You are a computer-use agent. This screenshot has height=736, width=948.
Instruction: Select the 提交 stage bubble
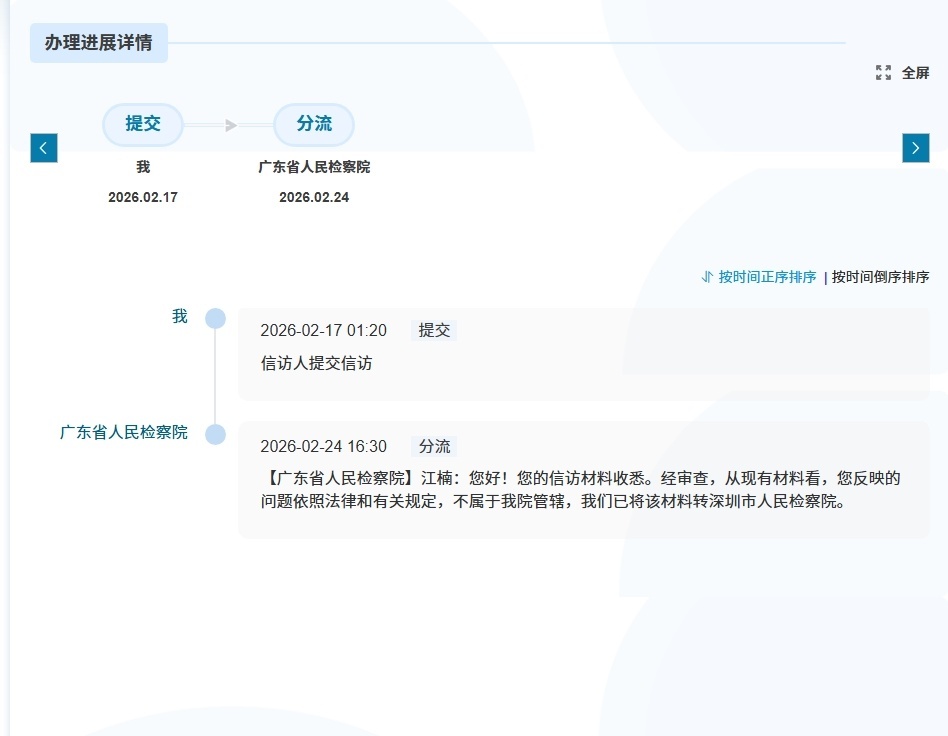coord(143,124)
